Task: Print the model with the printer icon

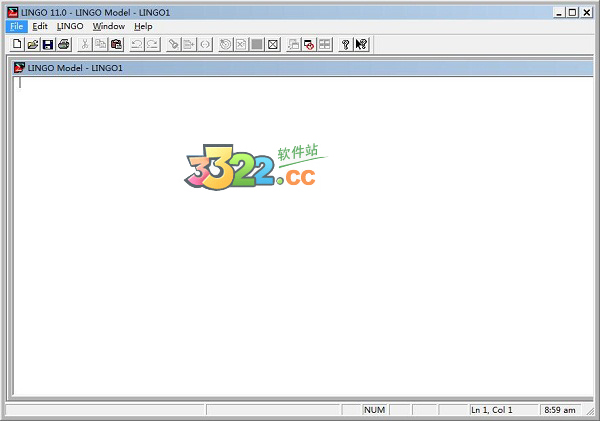Action: pos(64,44)
